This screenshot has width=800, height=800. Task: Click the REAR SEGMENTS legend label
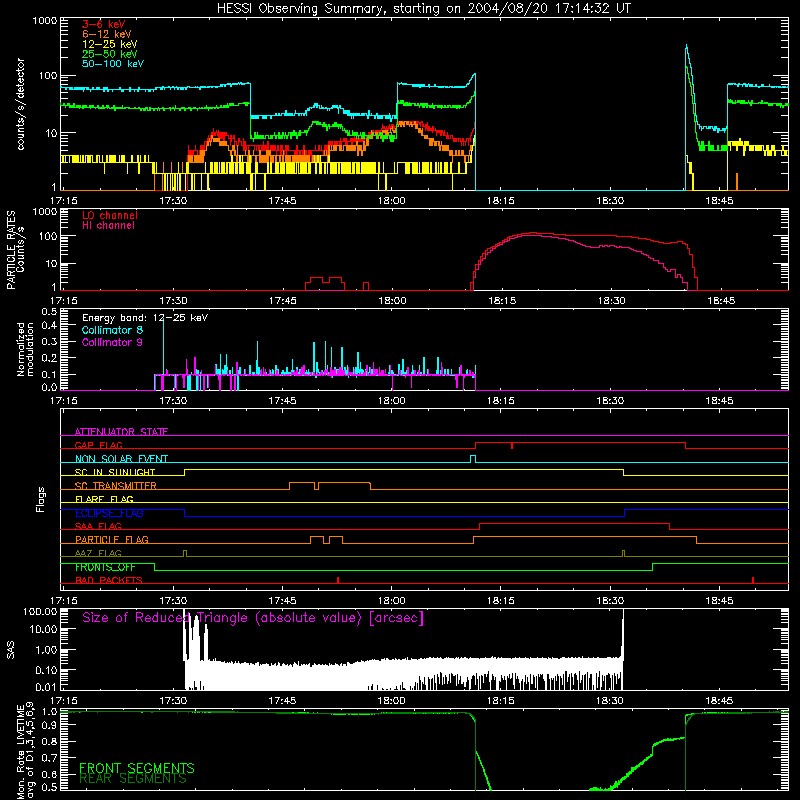pos(133,779)
